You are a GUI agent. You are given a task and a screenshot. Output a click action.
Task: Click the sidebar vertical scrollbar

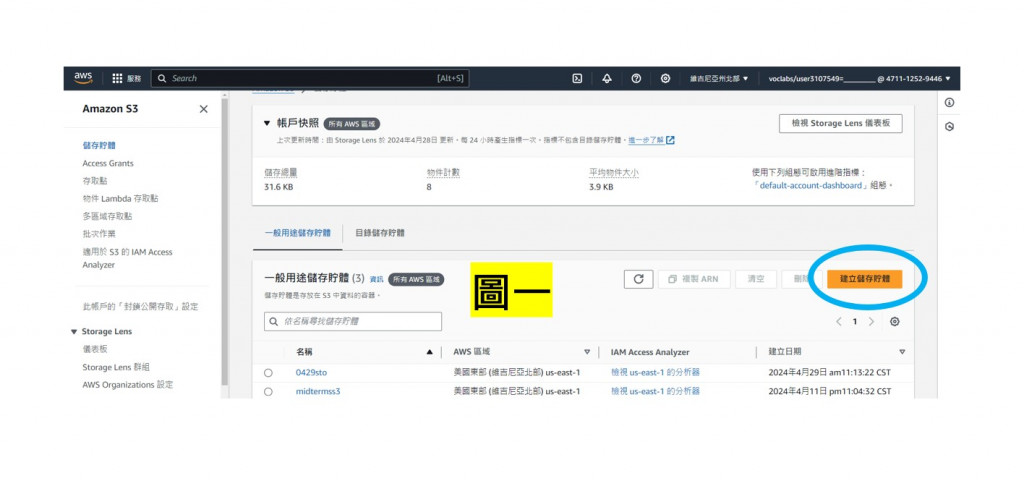[x=225, y=242]
